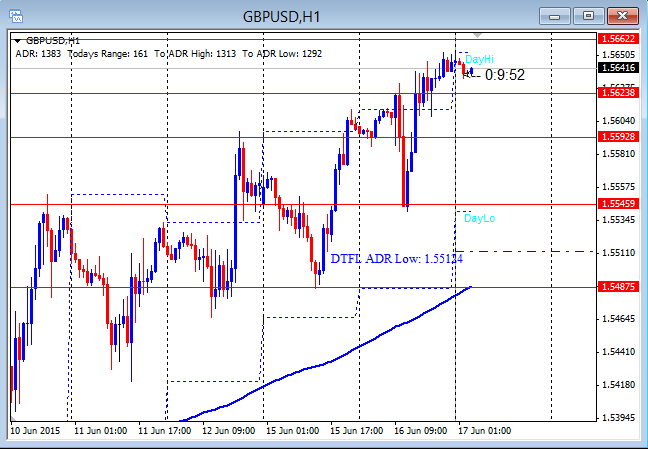
Task: Click the 1.55345 price scale value
Action: tap(619, 220)
